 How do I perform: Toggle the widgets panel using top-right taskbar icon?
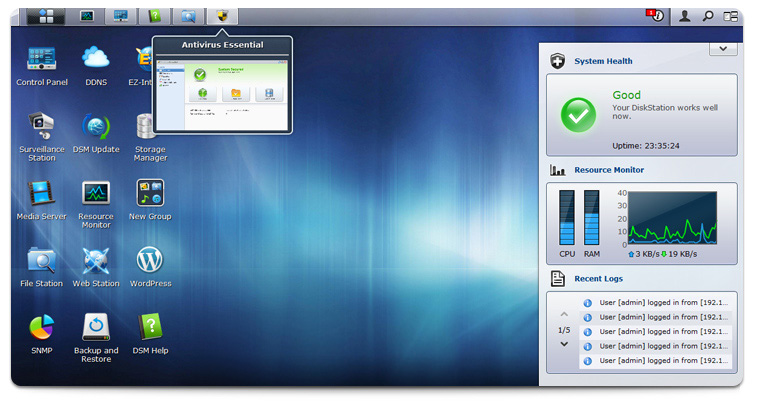click(731, 16)
